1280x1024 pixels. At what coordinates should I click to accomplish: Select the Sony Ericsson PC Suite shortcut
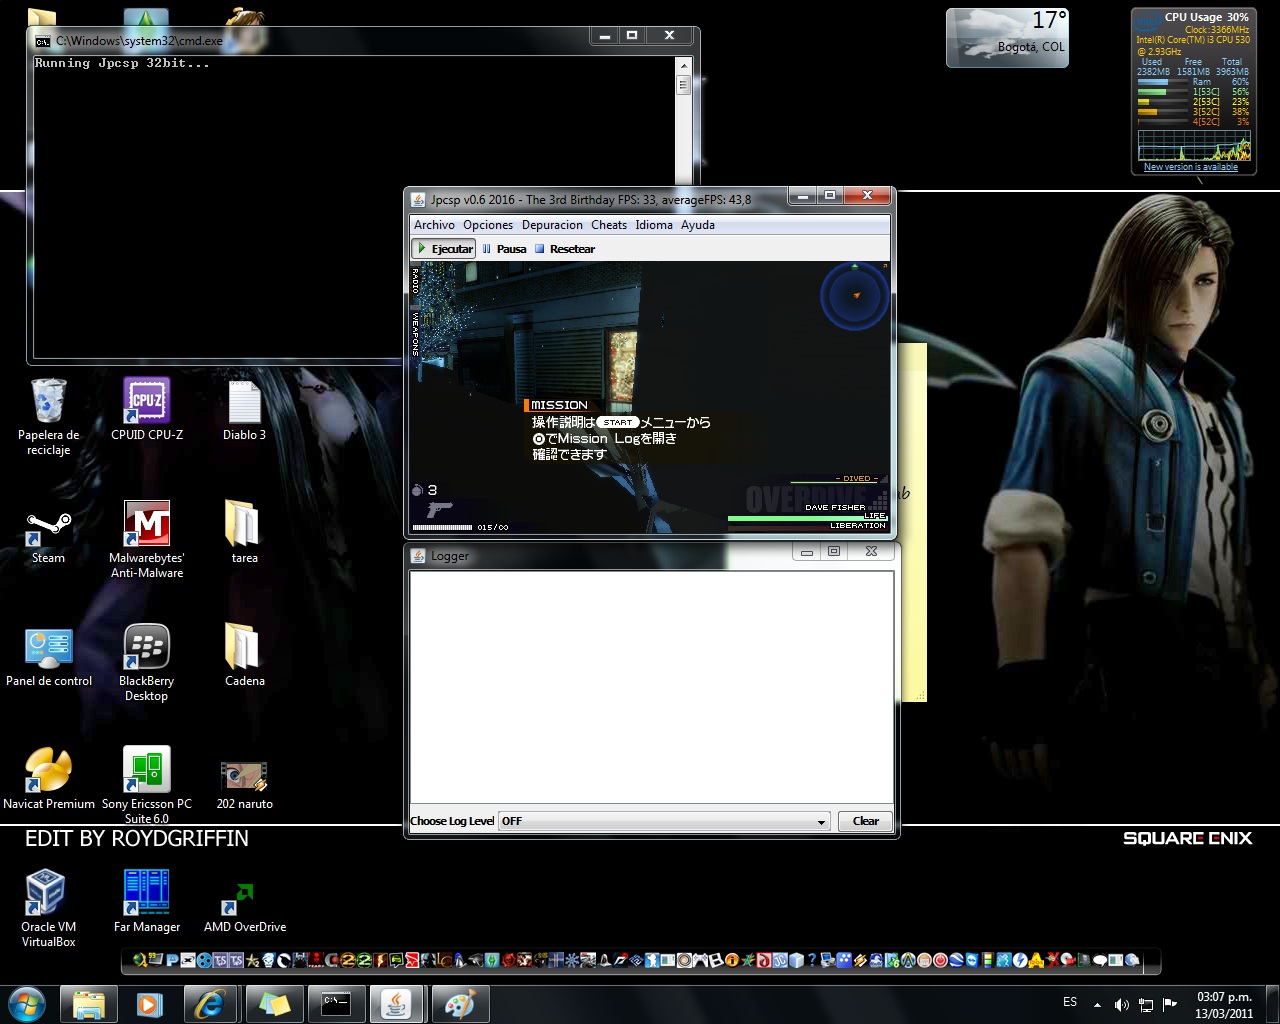[147, 786]
